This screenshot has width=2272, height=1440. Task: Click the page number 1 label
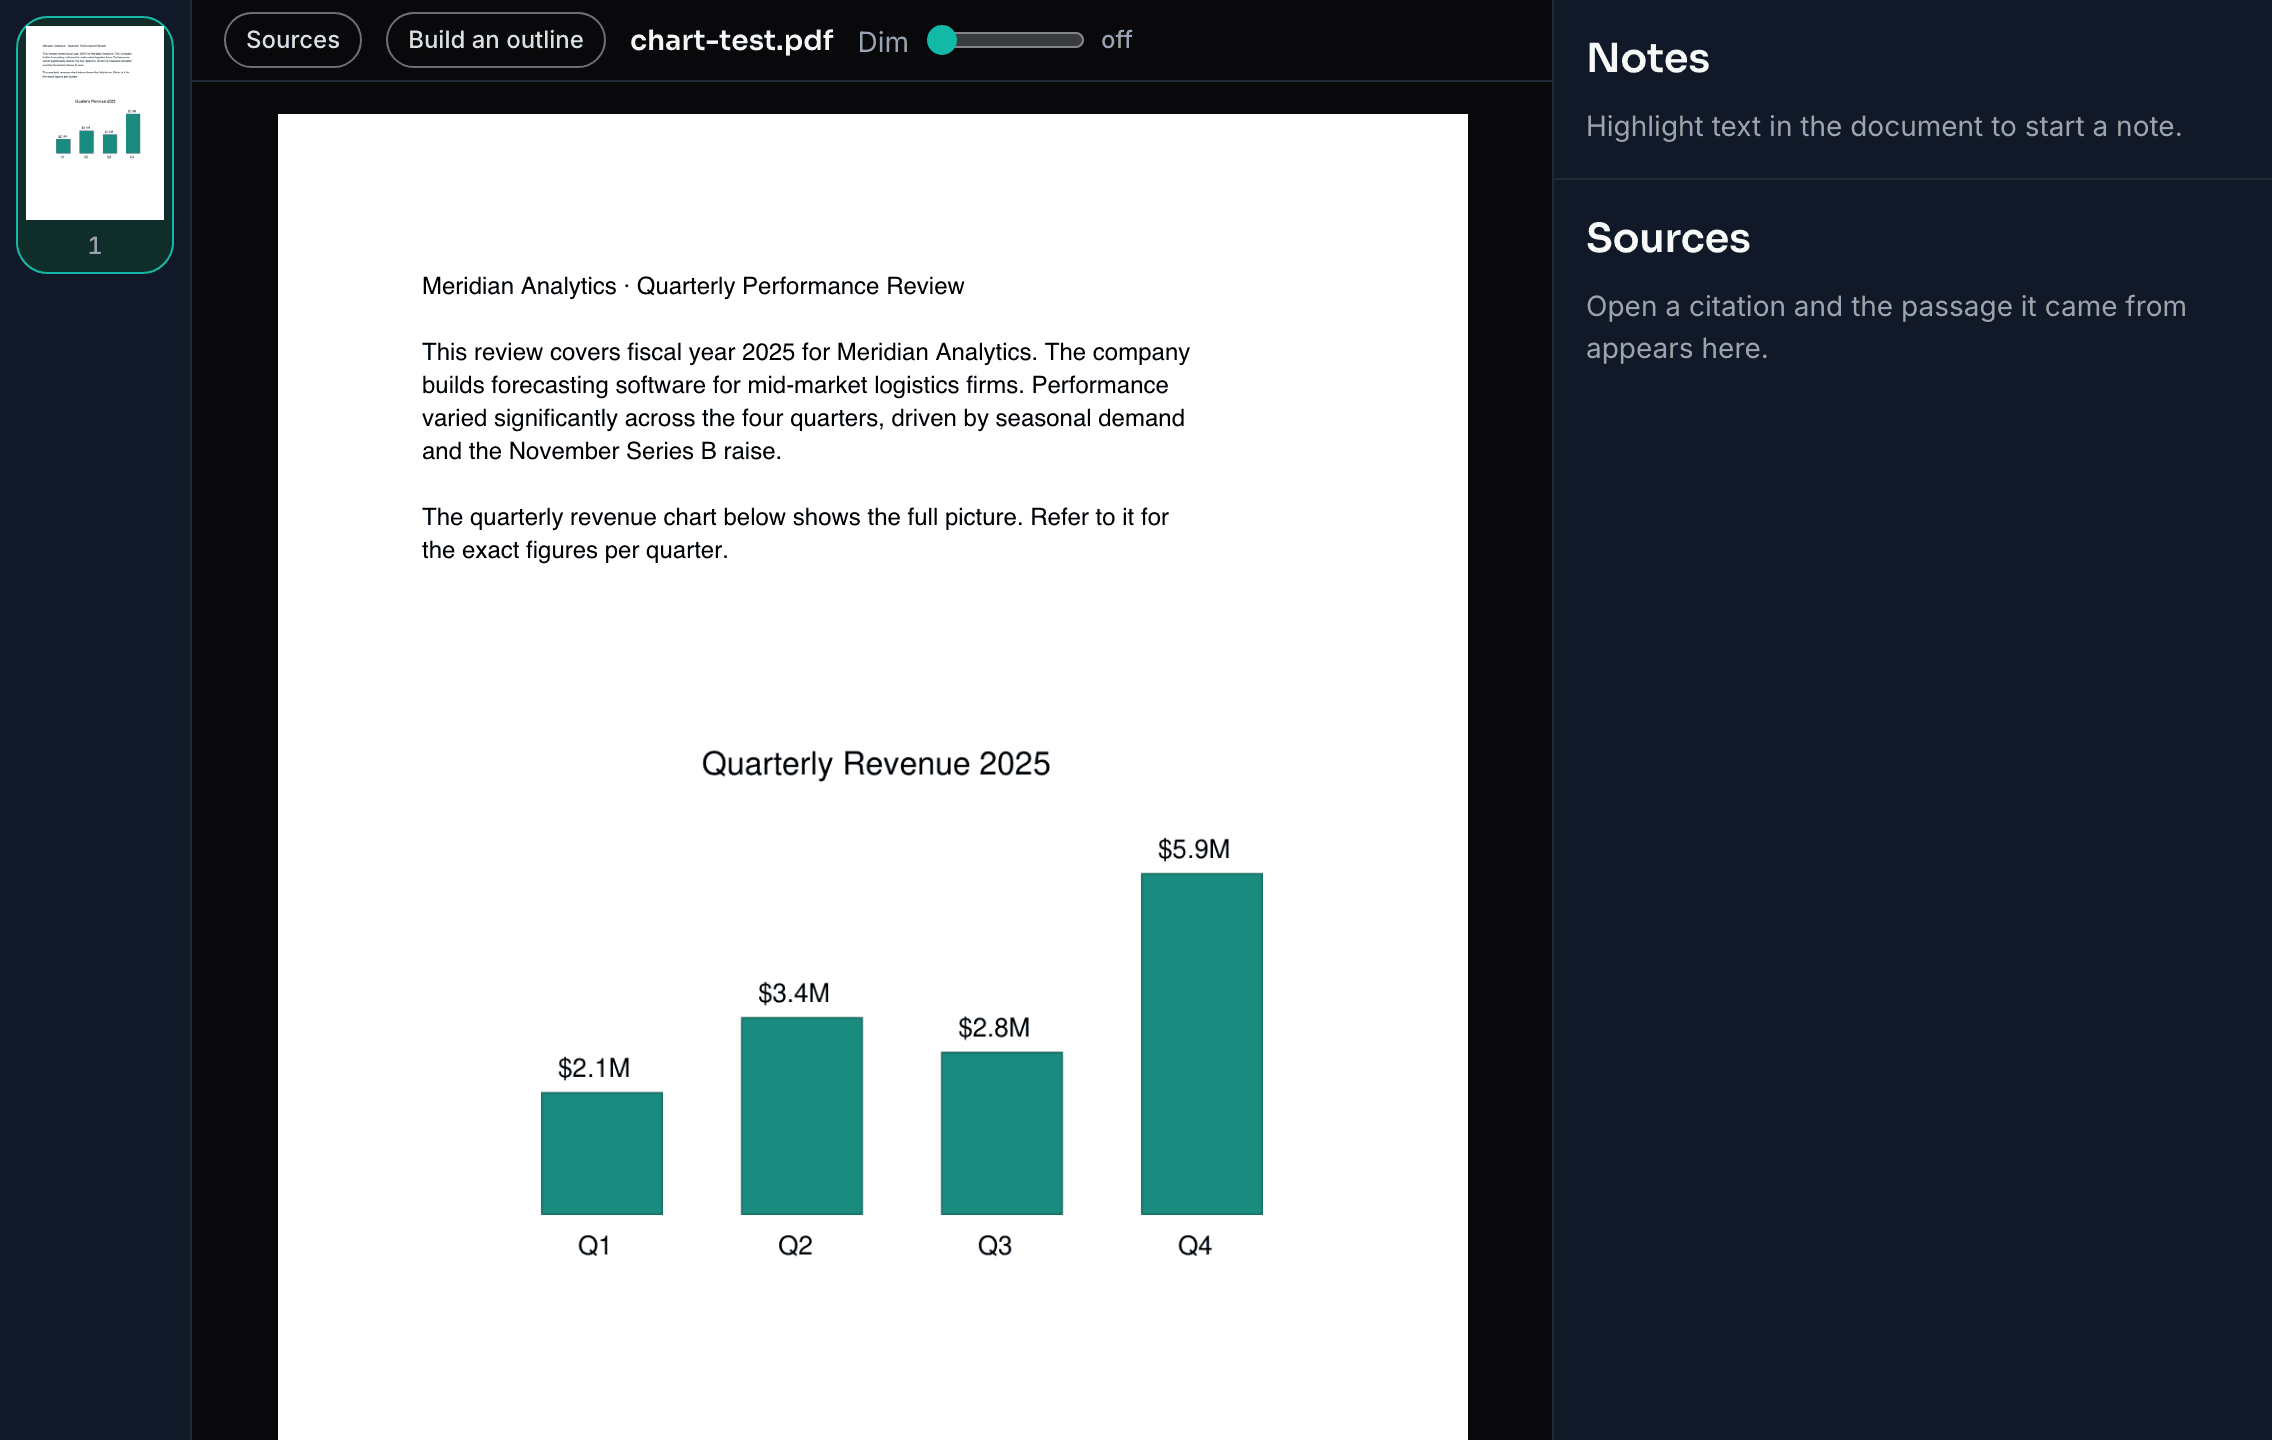tap(95, 246)
